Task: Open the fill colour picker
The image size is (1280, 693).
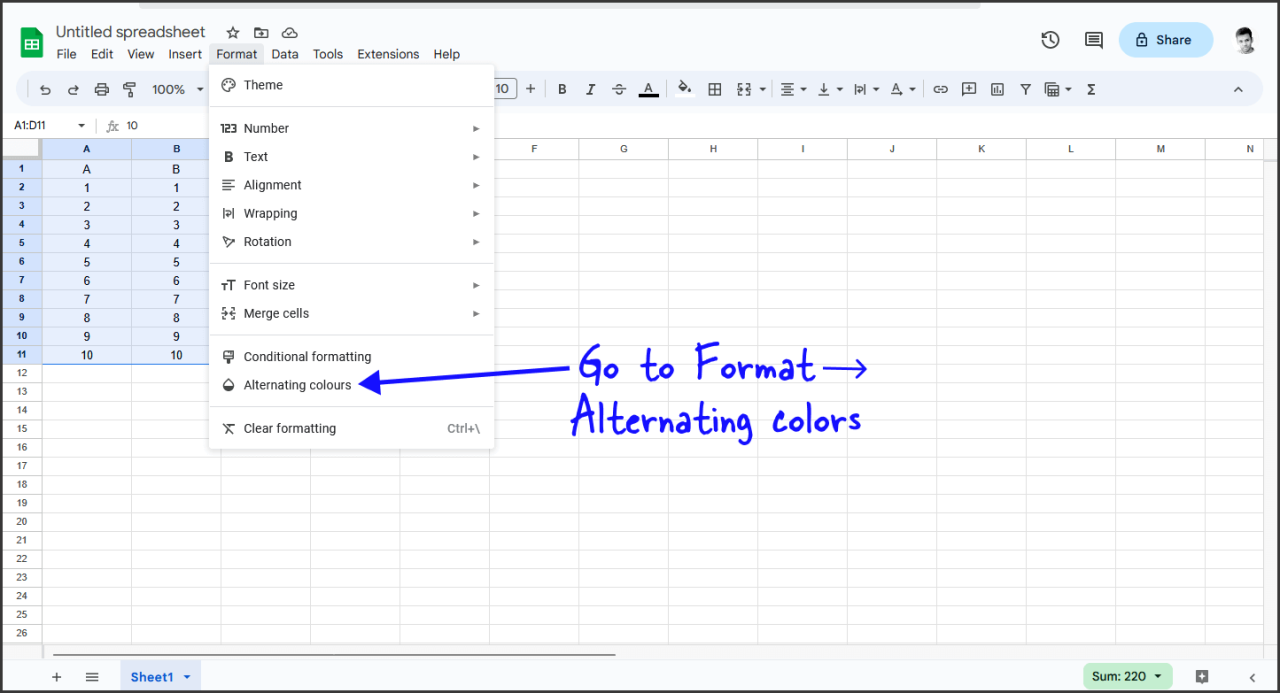Action: (684, 90)
